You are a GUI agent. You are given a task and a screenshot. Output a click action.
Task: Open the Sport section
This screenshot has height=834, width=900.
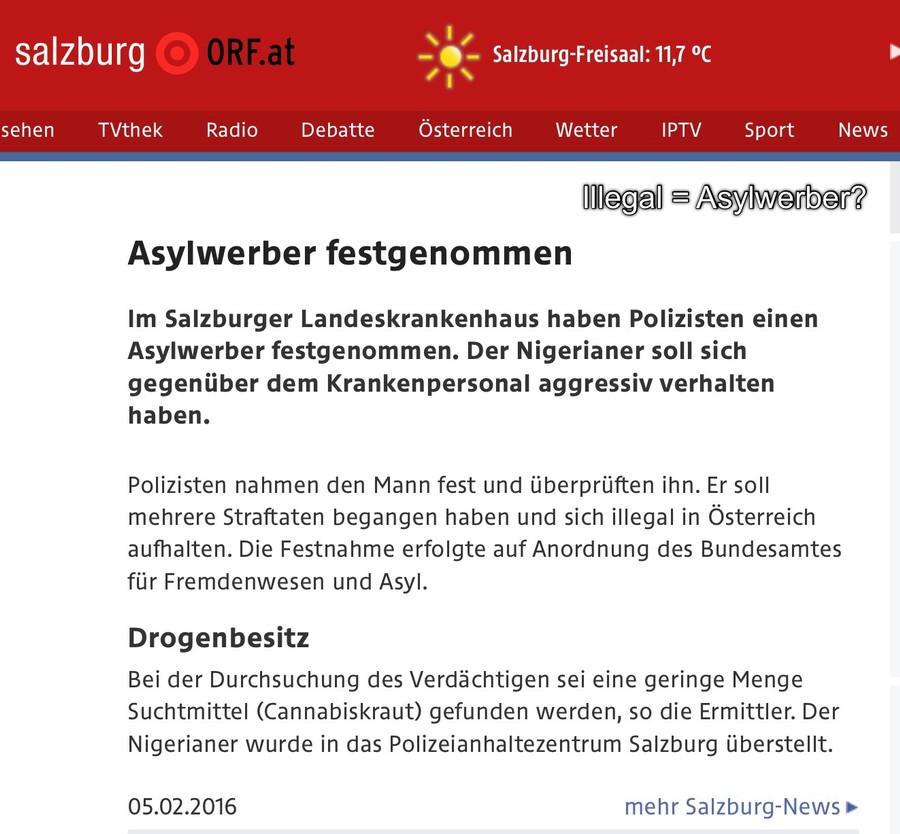pyautogui.click(x=769, y=130)
